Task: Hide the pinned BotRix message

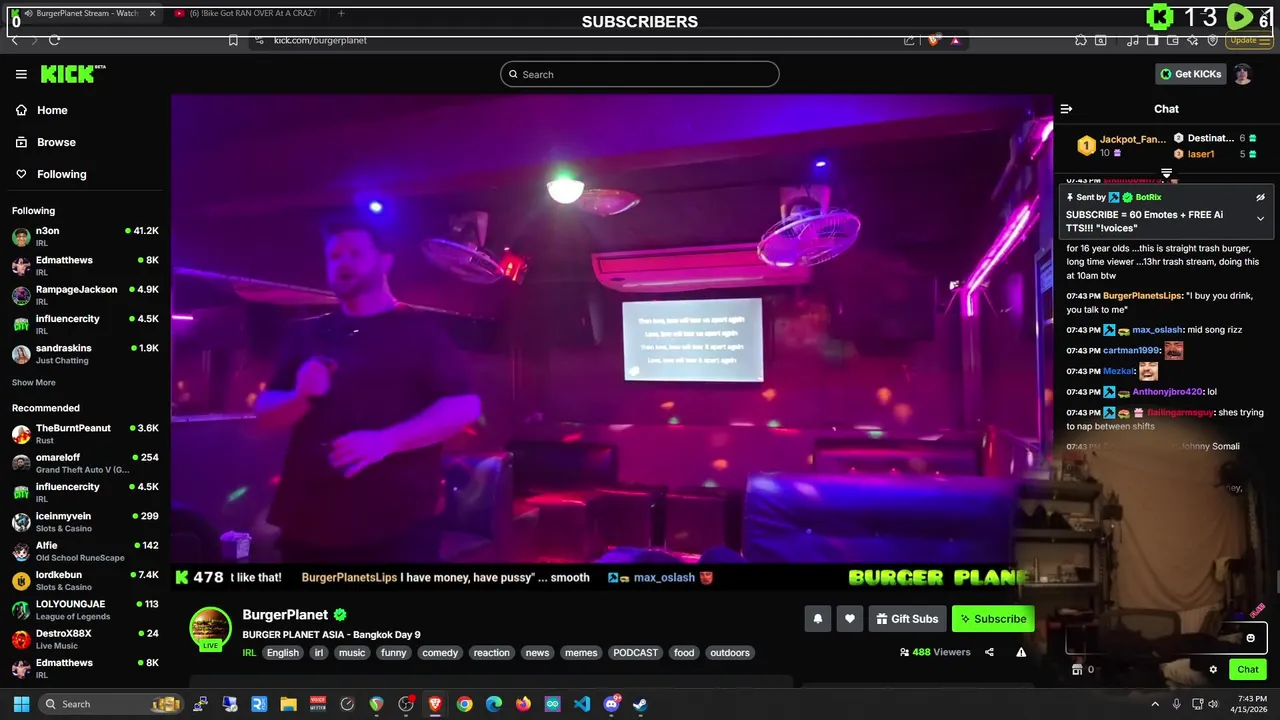Action: (1260, 197)
